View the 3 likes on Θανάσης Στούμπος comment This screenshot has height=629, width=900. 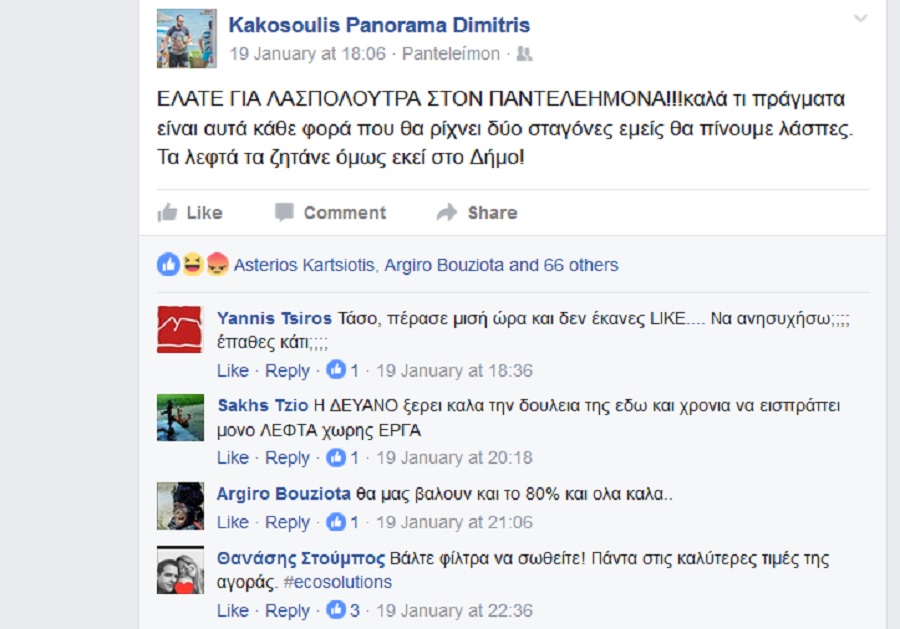pyautogui.click(x=343, y=610)
